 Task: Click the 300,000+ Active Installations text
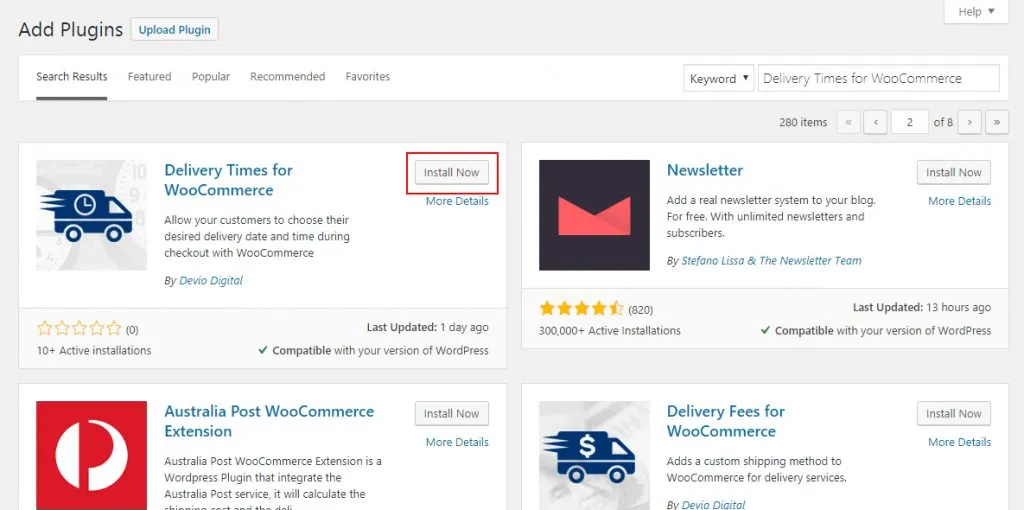(x=609, y=330)
